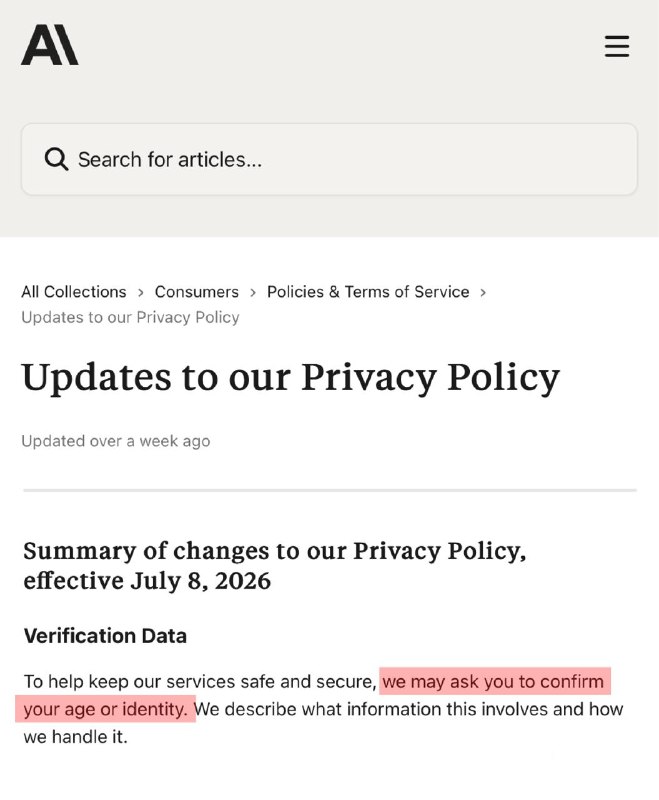
Task: Click the chevron after All Collections
Action: tap(141, 292)
